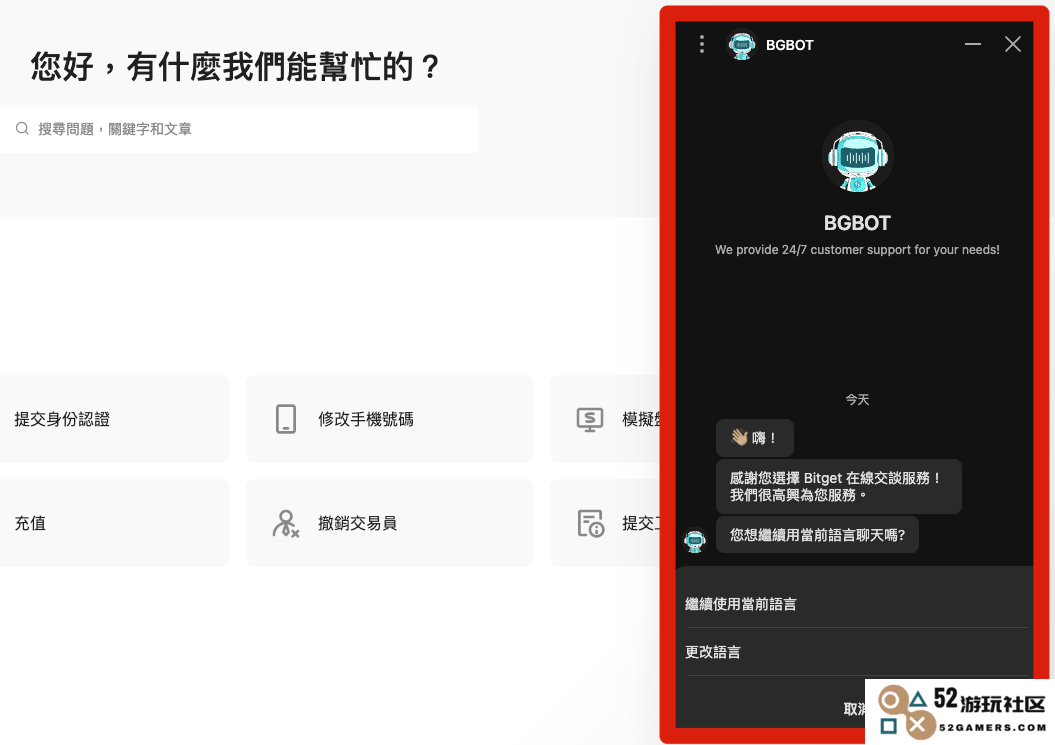Viewport: 1055px width, 745px height.
Task: Click the message 您想繼續用當前語言聊天嗎?
Action: 817,535
